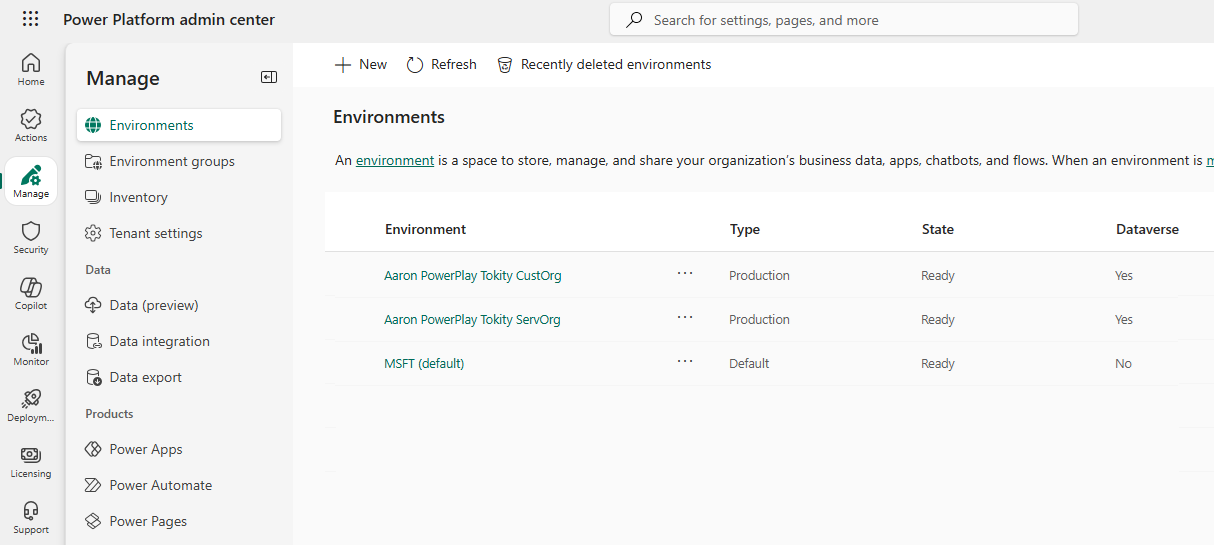This screenshot has width=1214, height=545.
Task: Open Recently deleted environments
Action: 604,64
